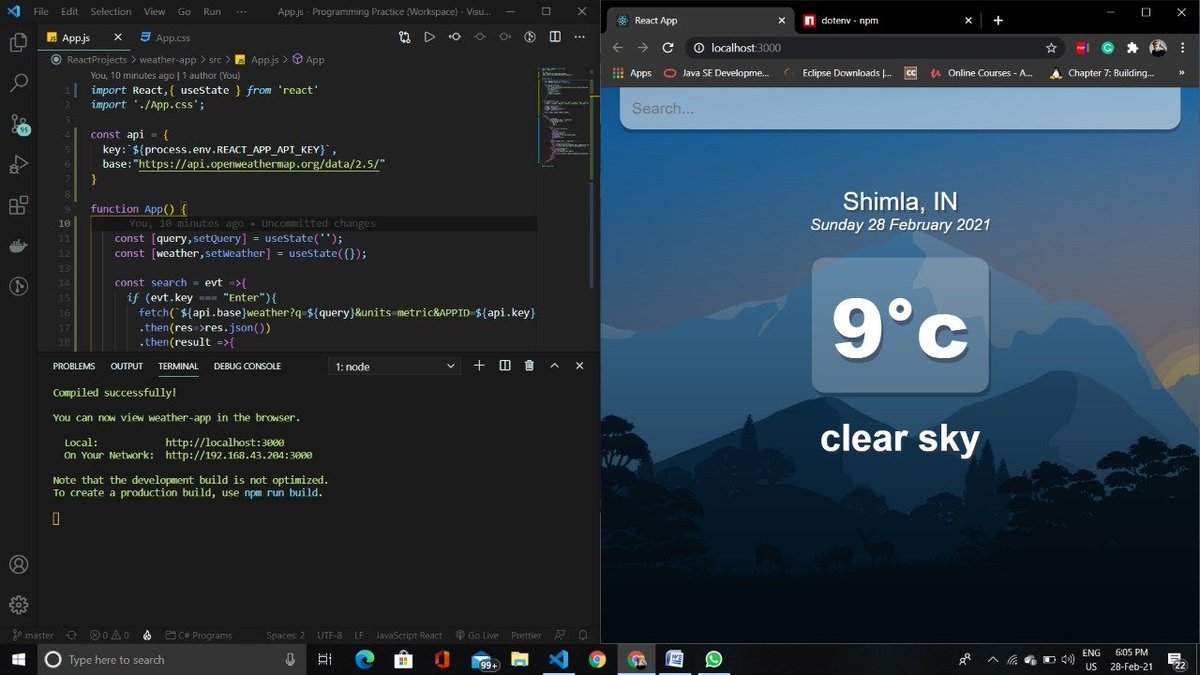Open Chrome profile avatar
The height and width of the screenshot is (675, 1200).
tap(1158, 47)
